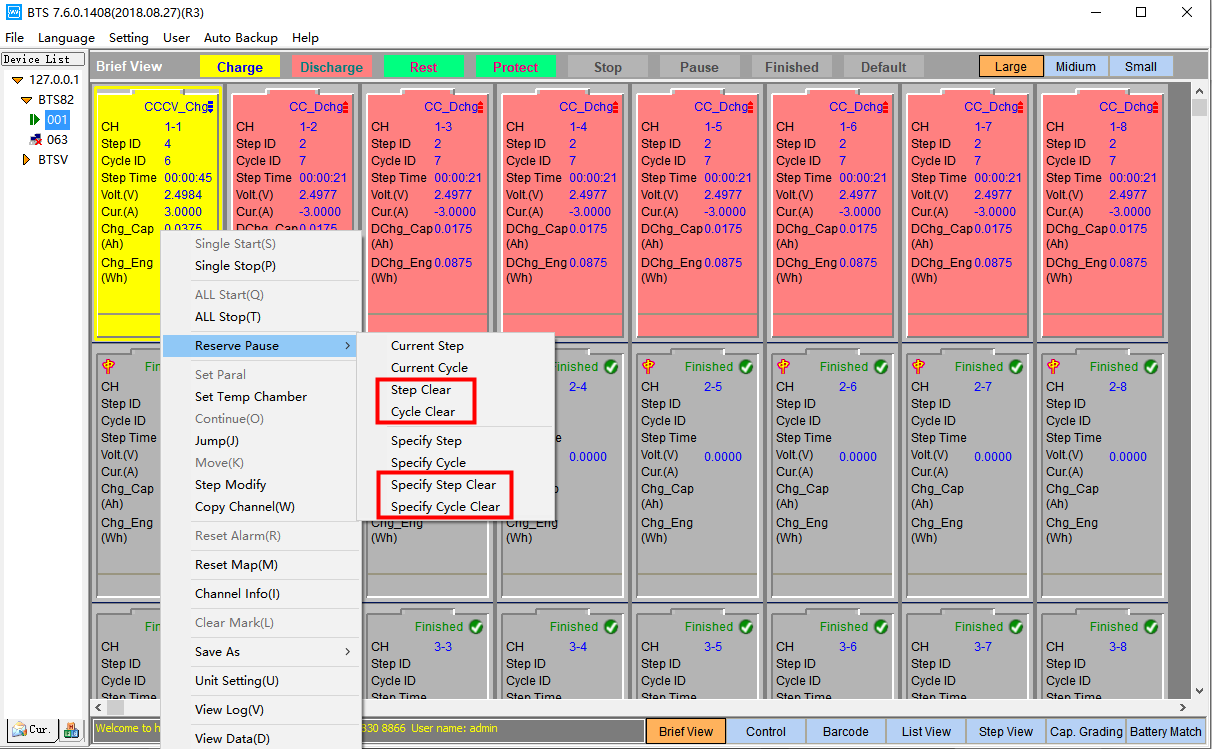1212x749 pixels.
Task: Open the Reserve Pause submenu arrow
Action: point(348,346)
